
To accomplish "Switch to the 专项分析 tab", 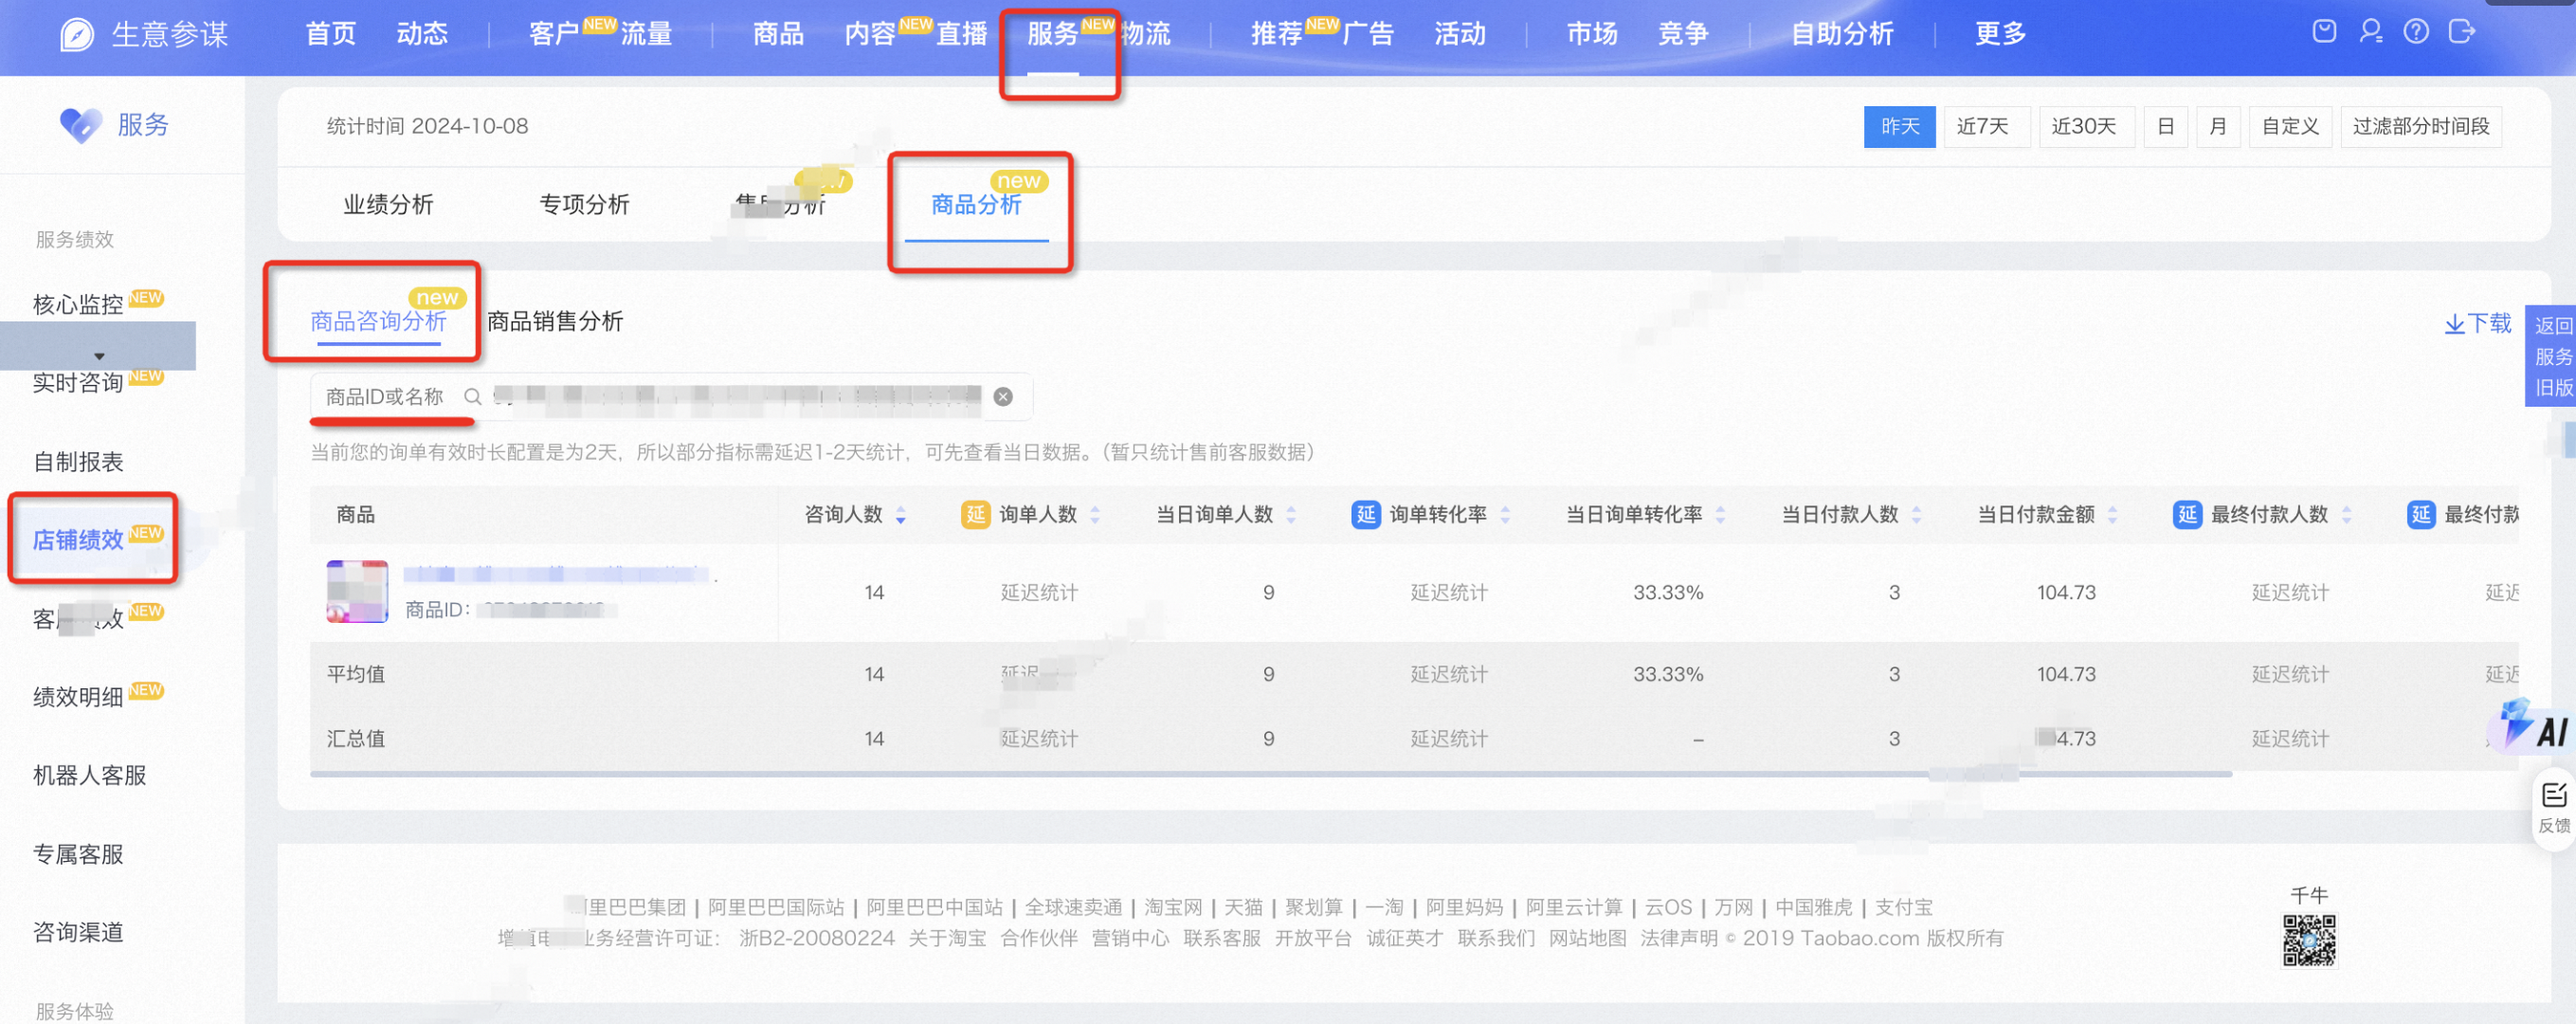I will click(x=584, y=205).
